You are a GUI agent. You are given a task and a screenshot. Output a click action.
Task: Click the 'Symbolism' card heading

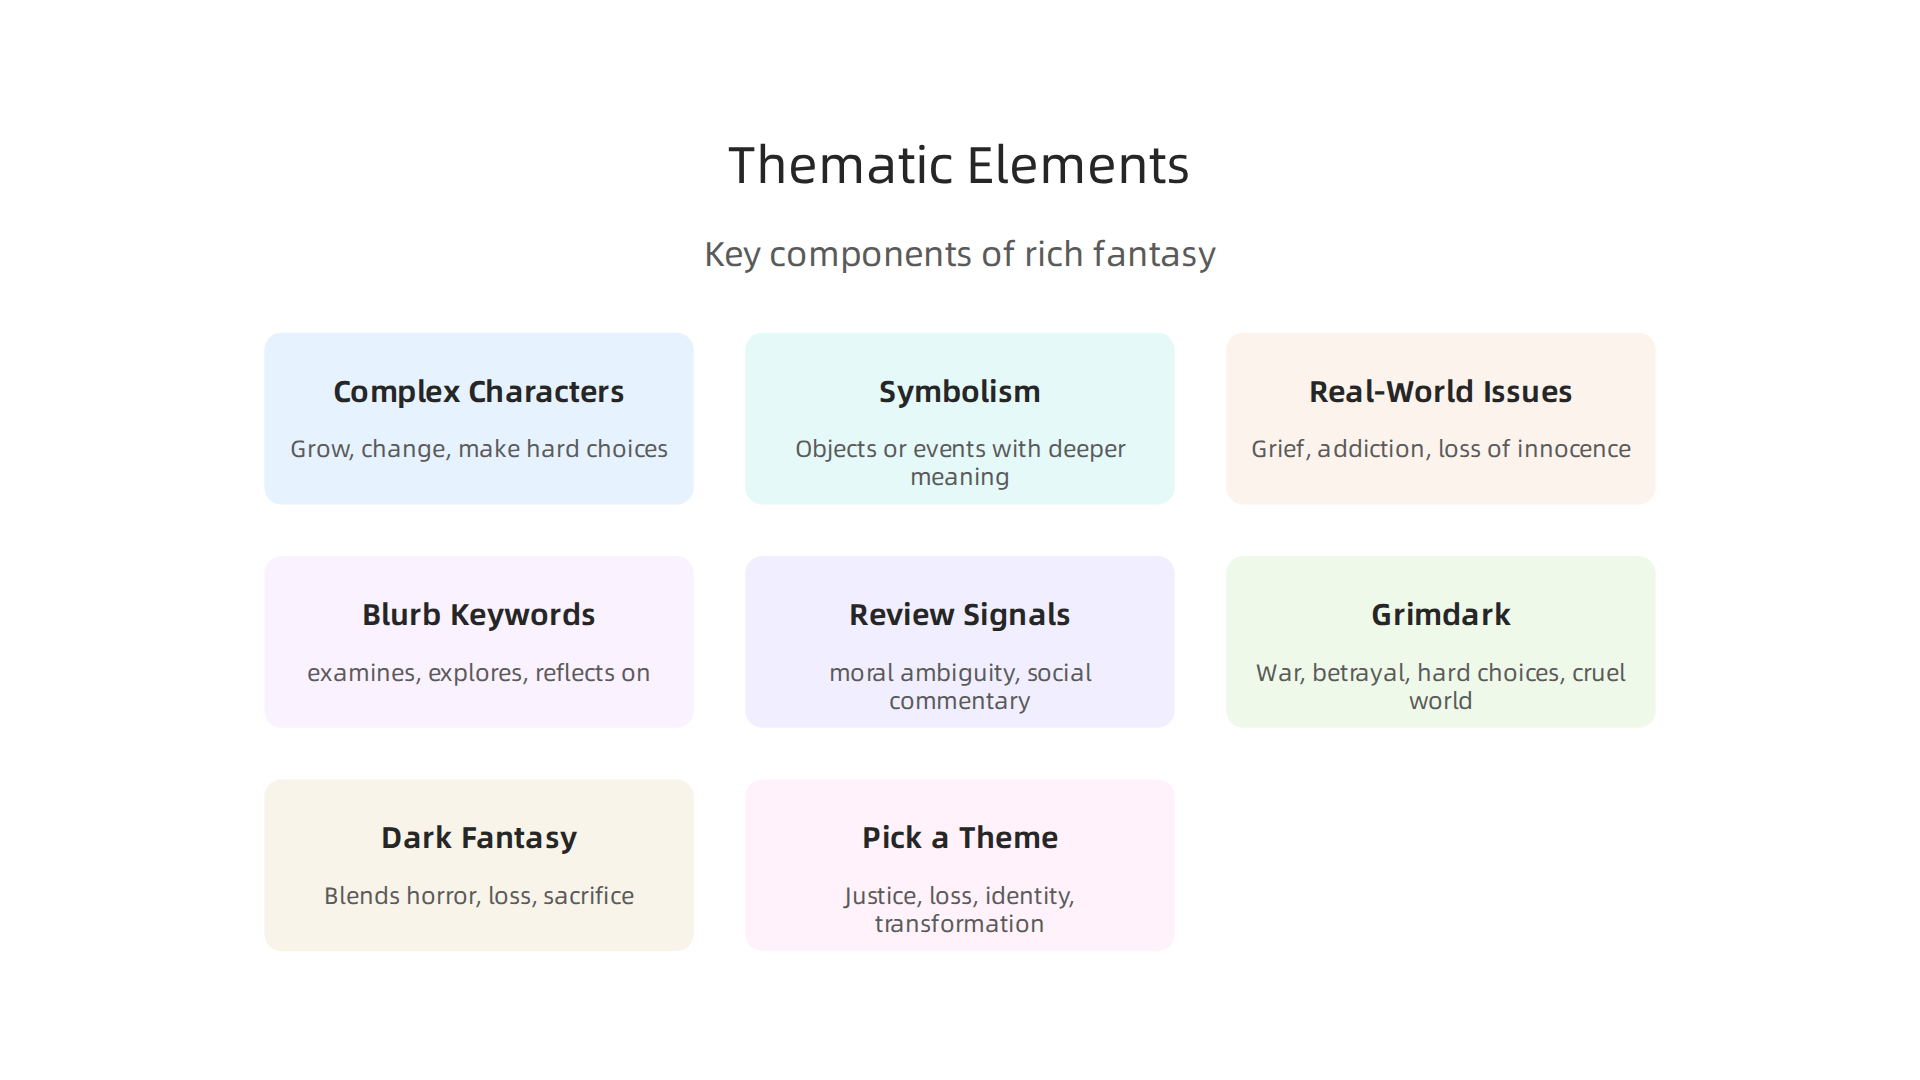[959, 392]
